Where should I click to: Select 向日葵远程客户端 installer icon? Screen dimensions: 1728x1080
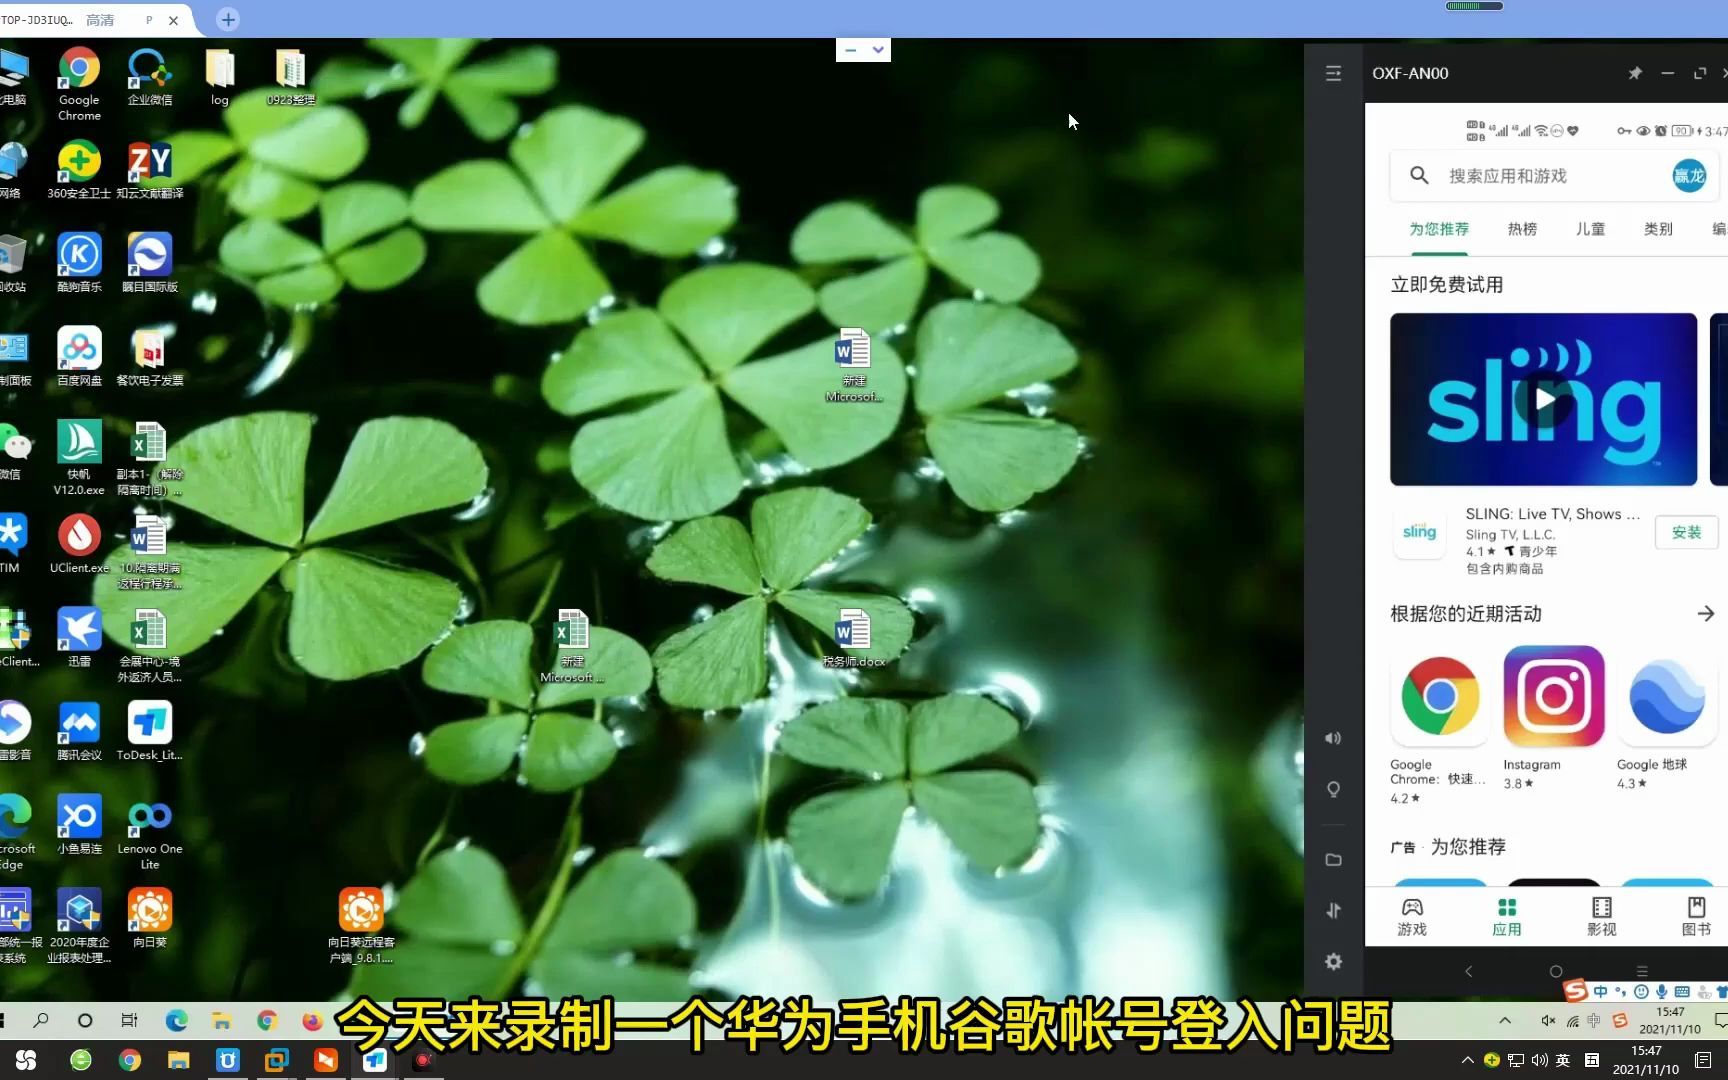(361, 927)
